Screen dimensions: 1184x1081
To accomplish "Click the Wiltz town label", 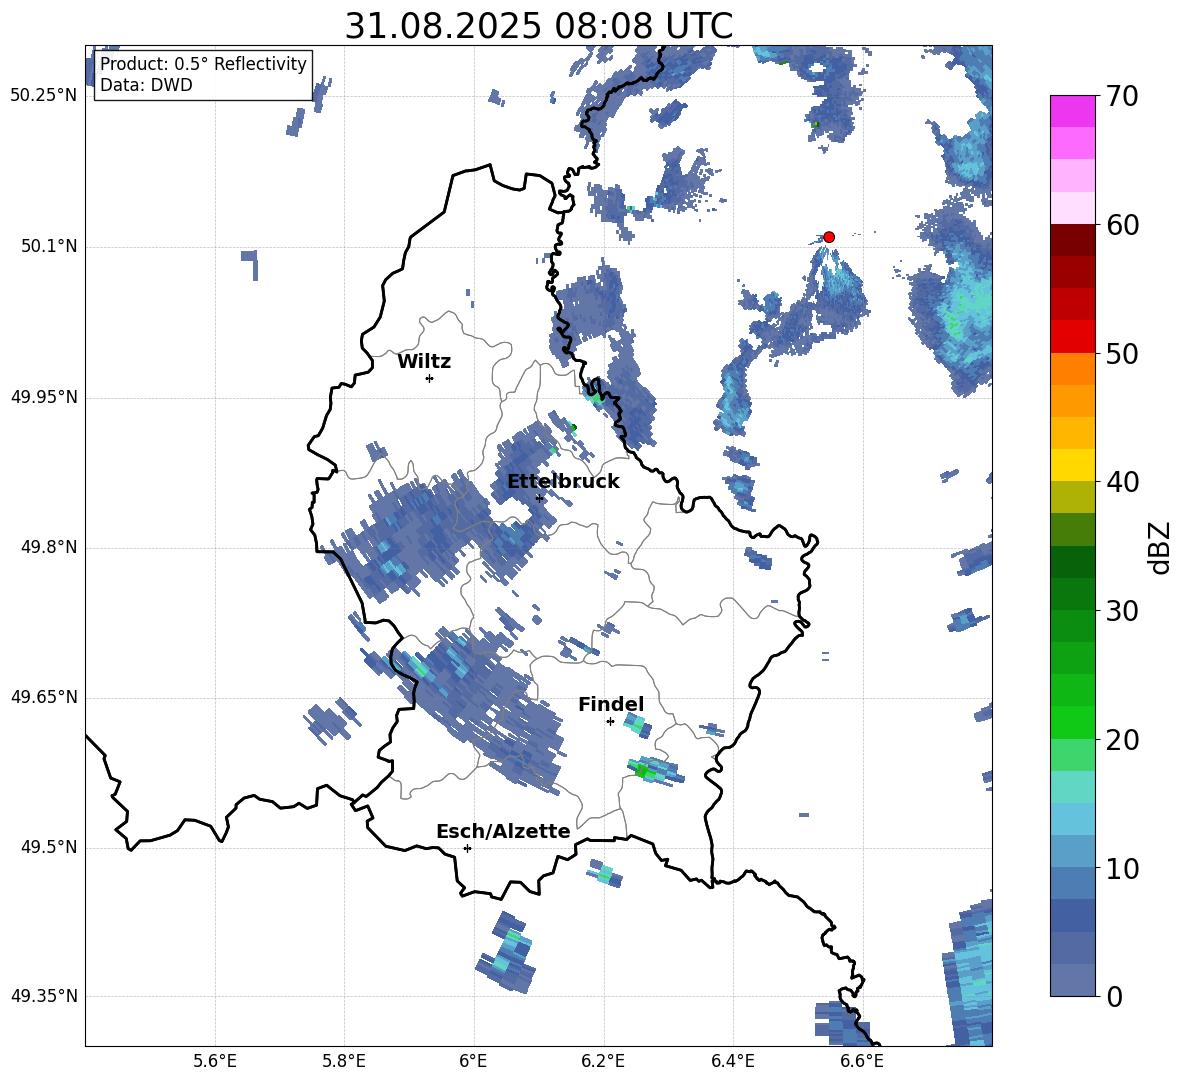I will pos(424,362).
